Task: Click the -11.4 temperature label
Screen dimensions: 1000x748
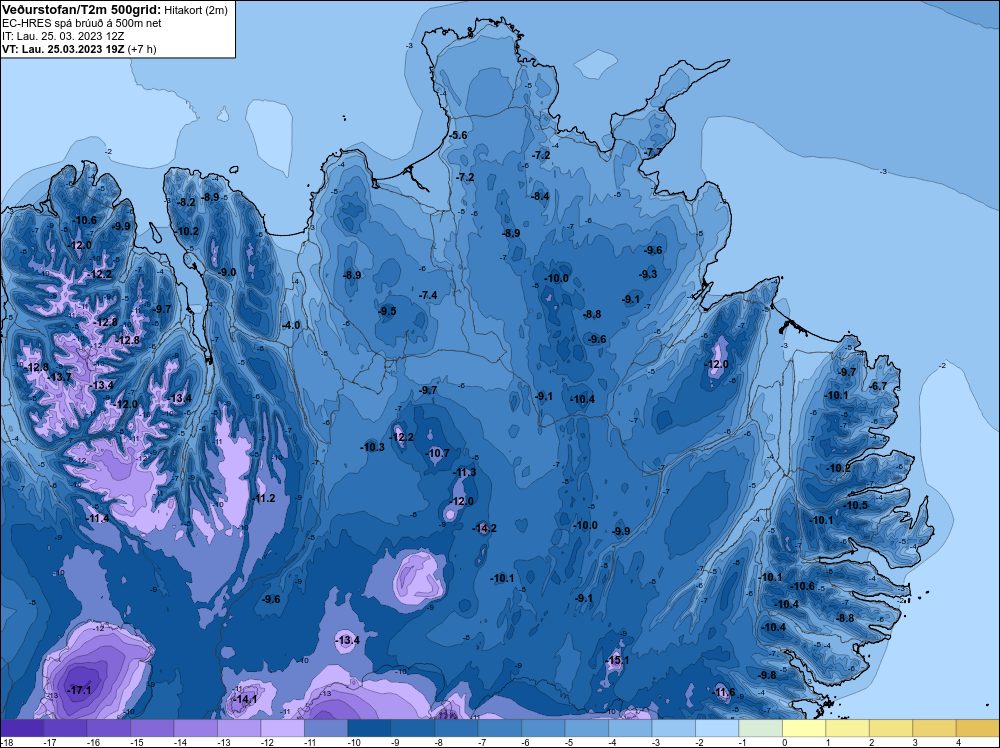Action: pyautogui.click(x=98, y=518)
